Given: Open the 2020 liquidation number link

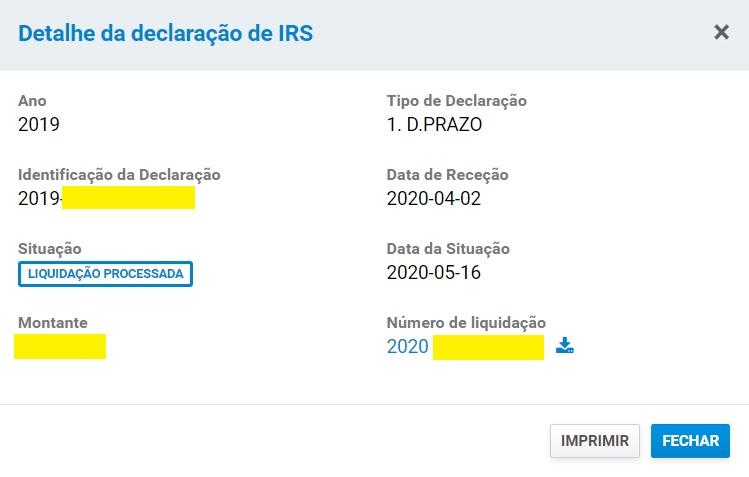Looking at the screenshot, I should pos(408,347).
